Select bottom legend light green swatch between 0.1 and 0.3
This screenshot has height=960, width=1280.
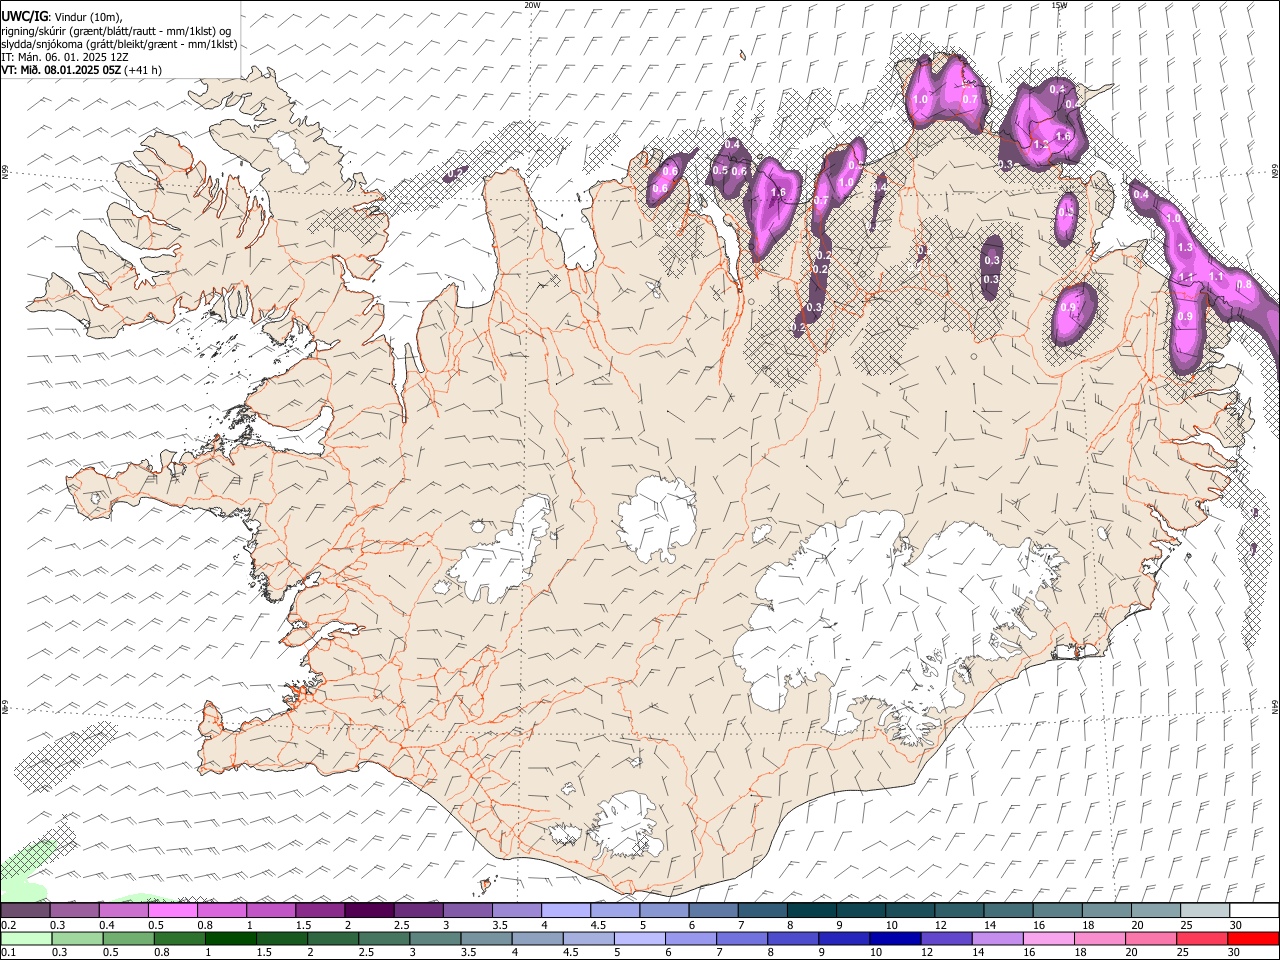pos(26,938)
